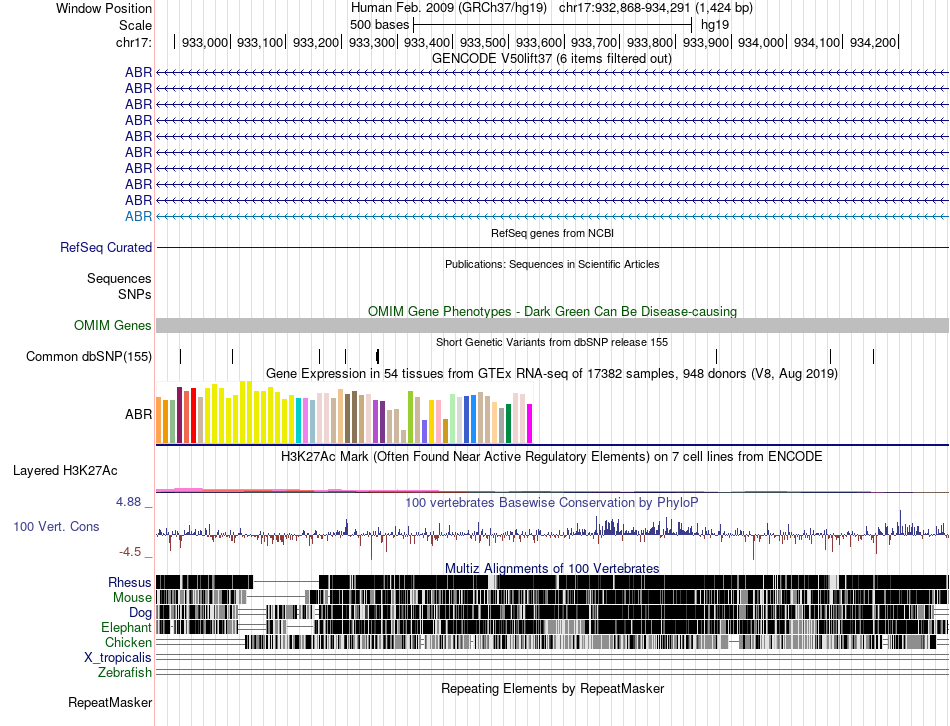Click 'Repeating Elements by RepeatMasker' title

click(x=552, y=689)
